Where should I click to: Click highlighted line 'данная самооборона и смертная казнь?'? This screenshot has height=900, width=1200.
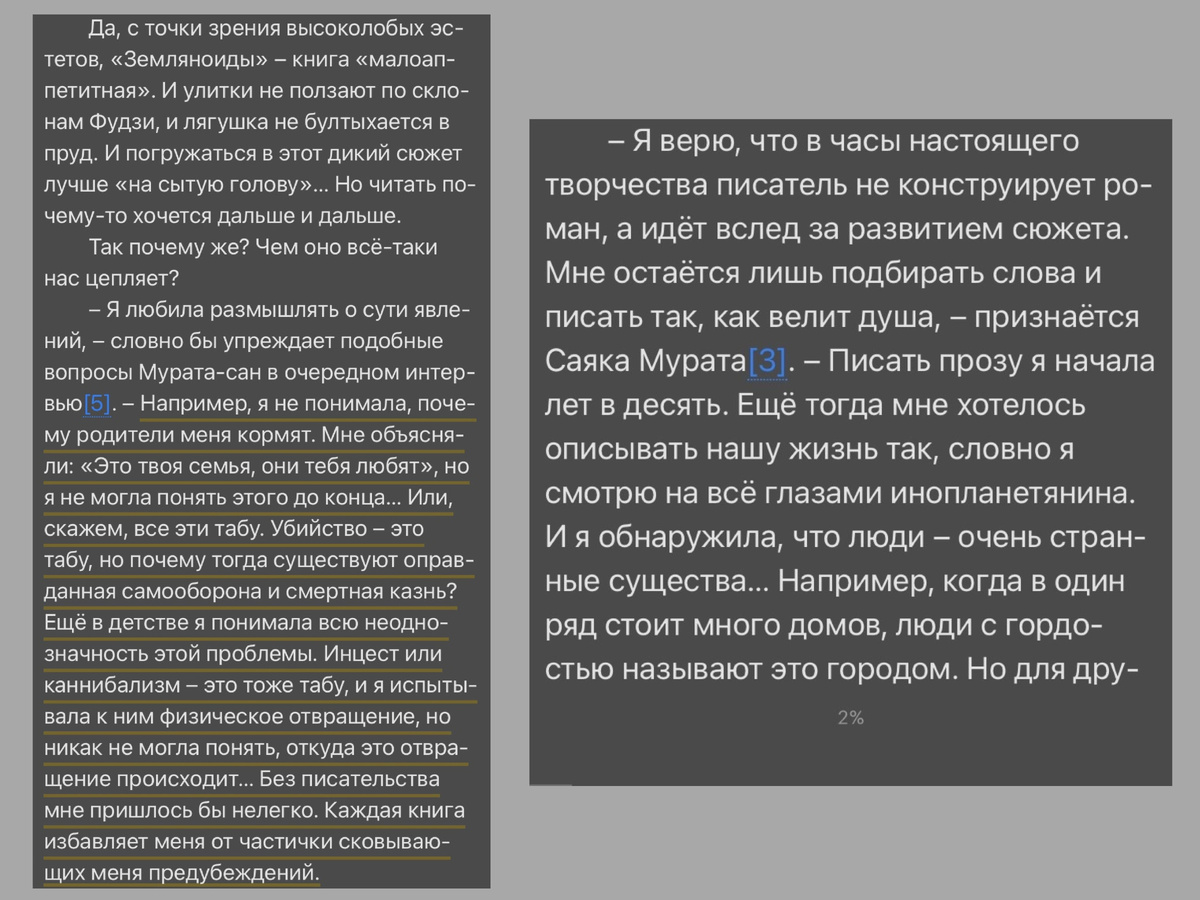click(250, 592)
